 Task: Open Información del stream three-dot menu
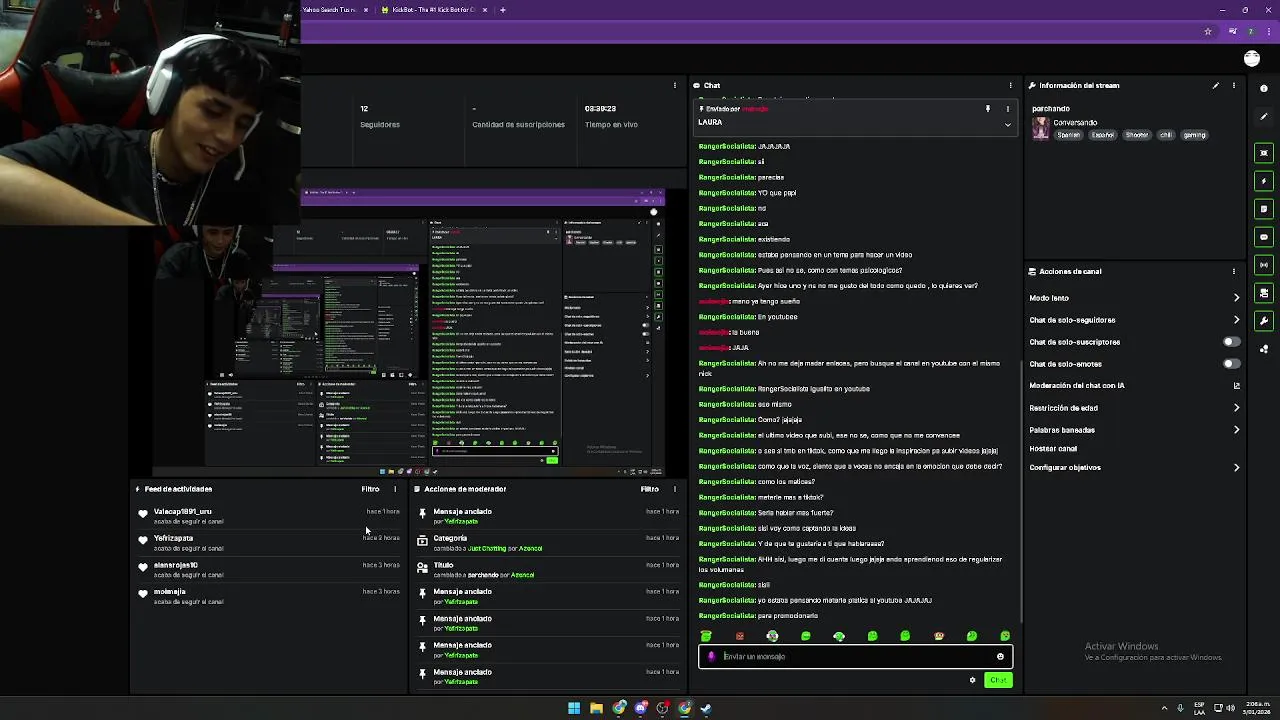point(1234,85)
